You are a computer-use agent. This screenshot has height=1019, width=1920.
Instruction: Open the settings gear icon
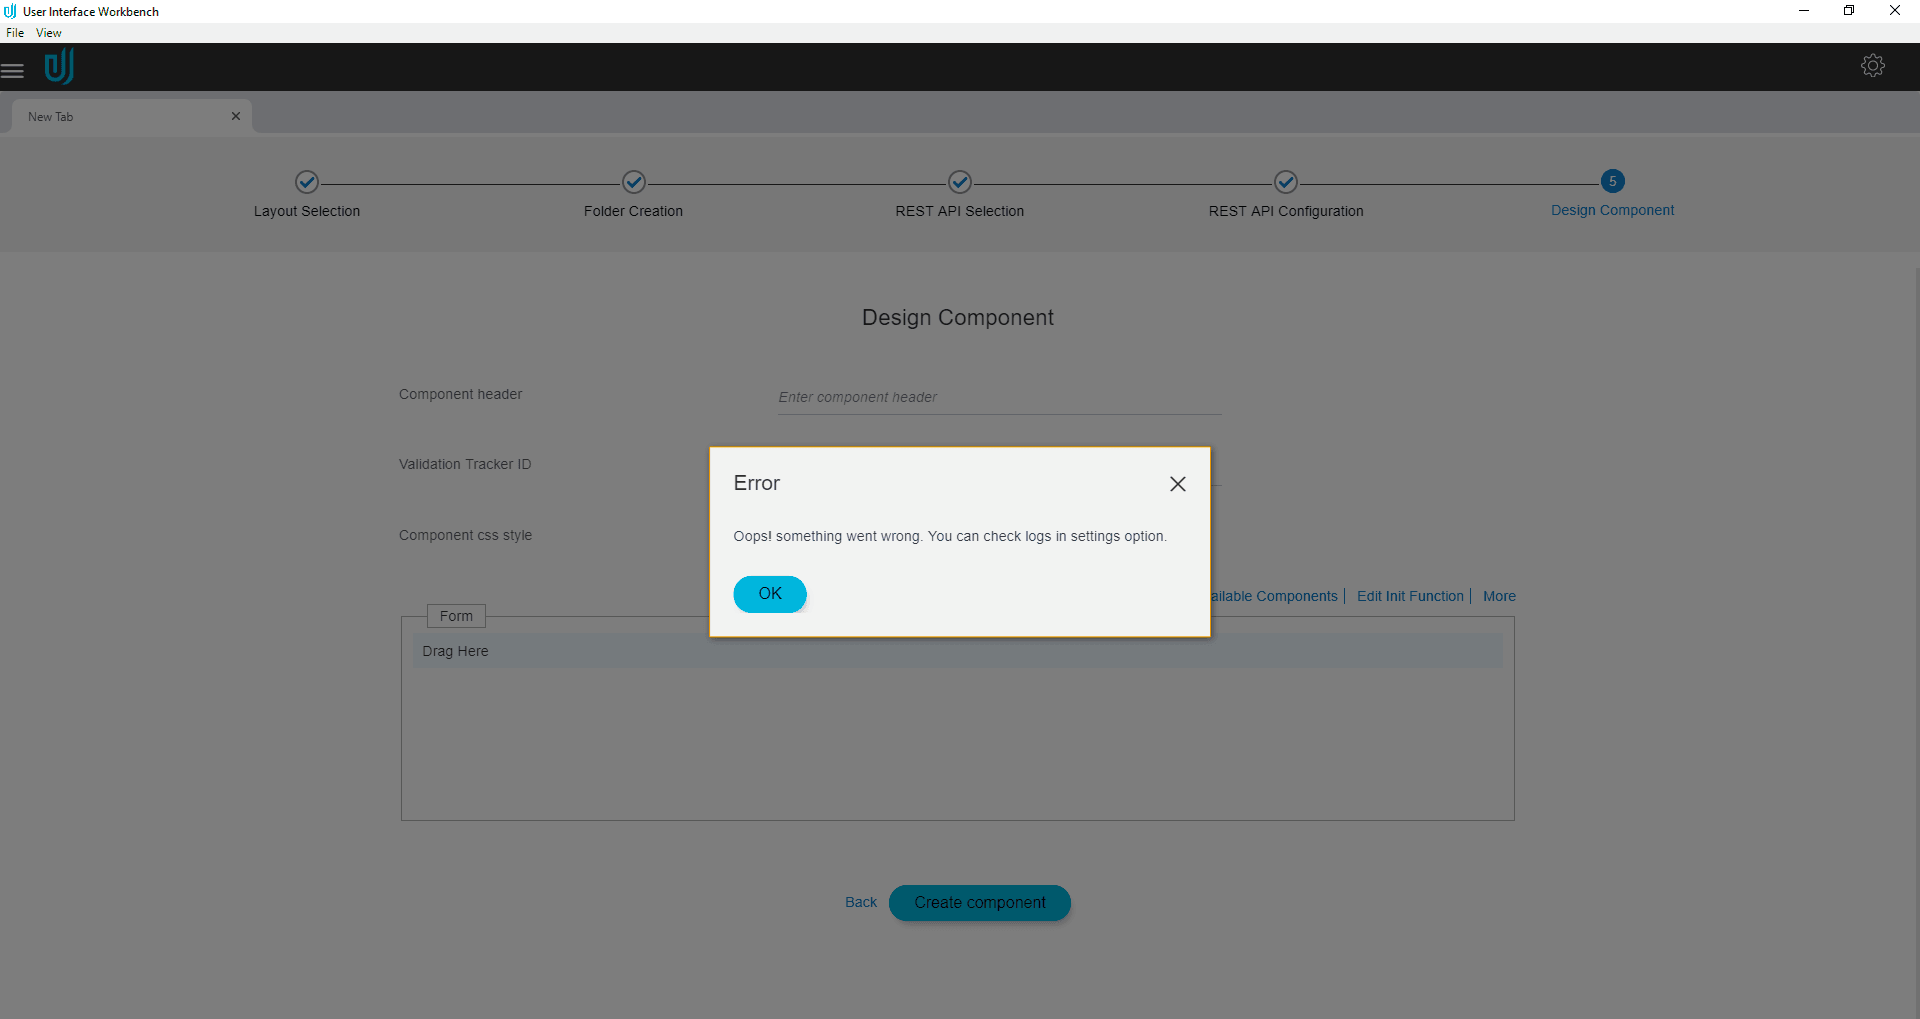pyautogui.click(x=1873, y=65)
